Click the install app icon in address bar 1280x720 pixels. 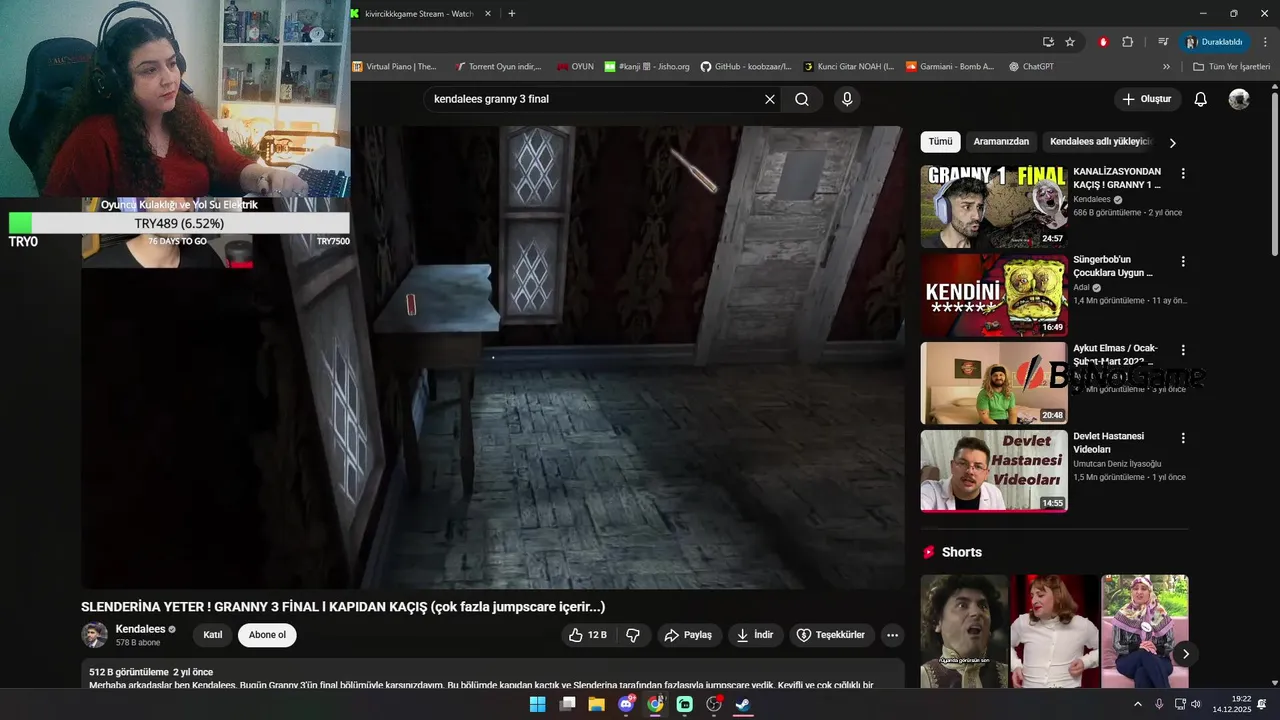tap(1048, 42)
